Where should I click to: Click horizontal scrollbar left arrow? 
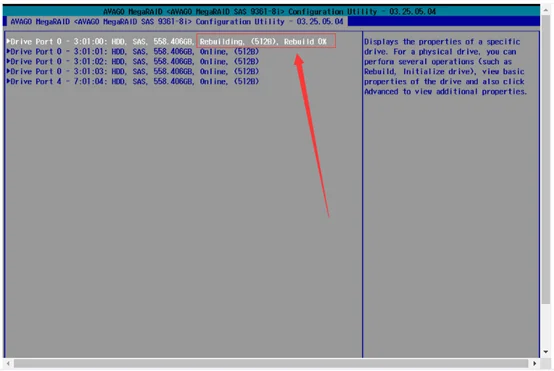click(x=8, y=363)
